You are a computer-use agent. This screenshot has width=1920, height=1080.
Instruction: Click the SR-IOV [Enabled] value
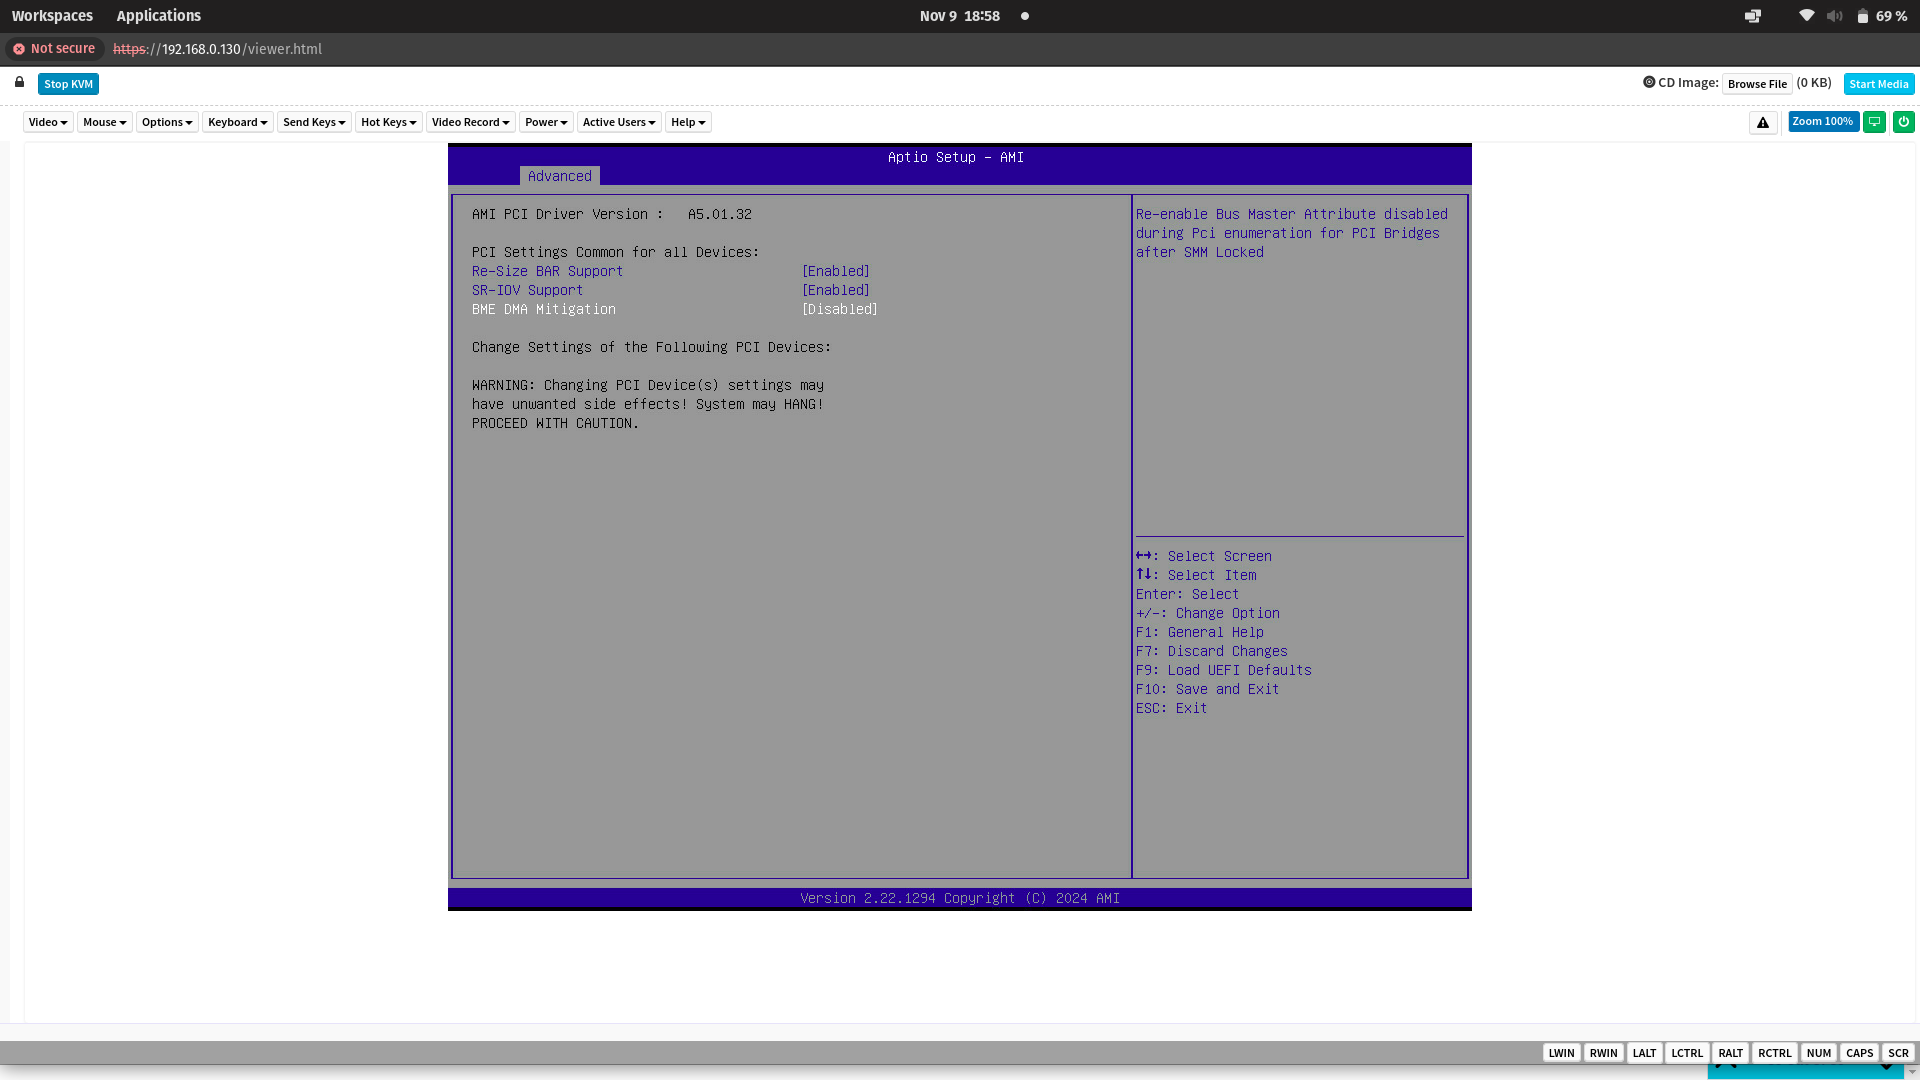click(836, 290)
